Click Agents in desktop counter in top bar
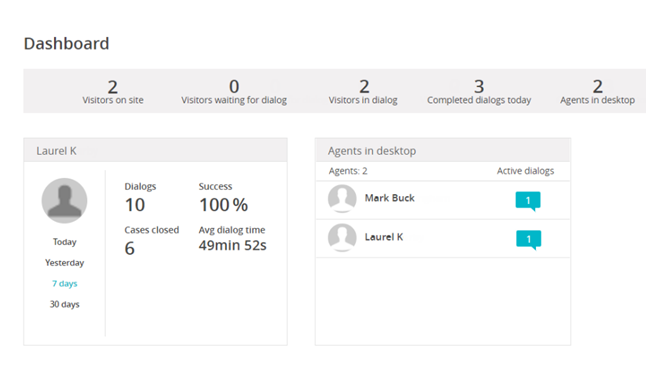 coord(597,92)
